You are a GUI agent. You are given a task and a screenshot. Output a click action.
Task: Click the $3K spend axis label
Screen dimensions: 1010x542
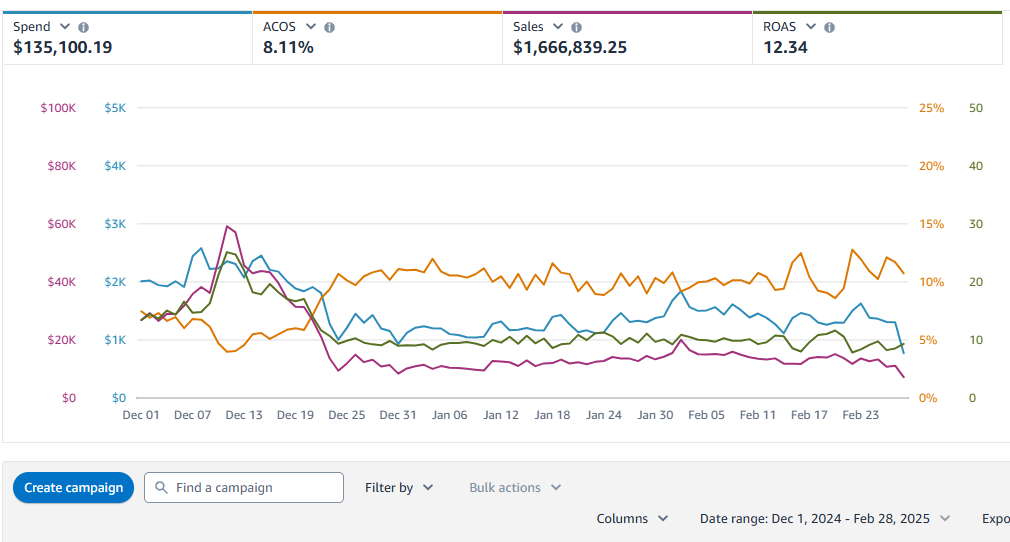(115, 224)
